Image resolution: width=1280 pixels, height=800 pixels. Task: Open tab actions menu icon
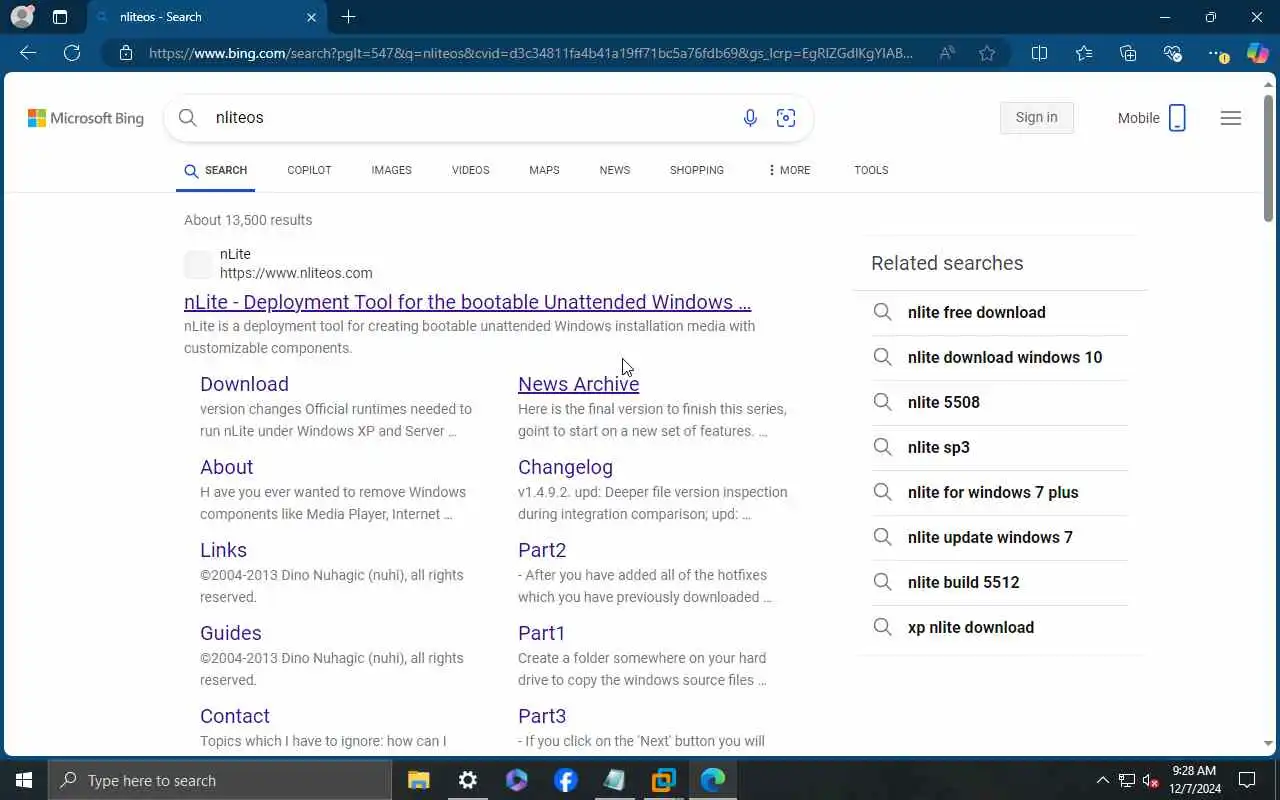[60, 17]
